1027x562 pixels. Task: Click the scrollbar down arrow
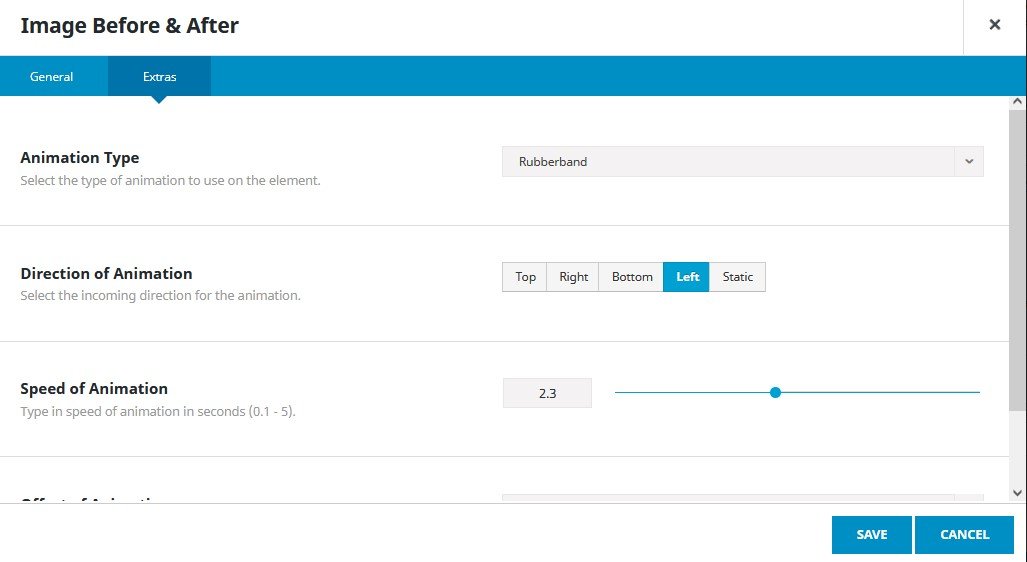[1017, 492]
